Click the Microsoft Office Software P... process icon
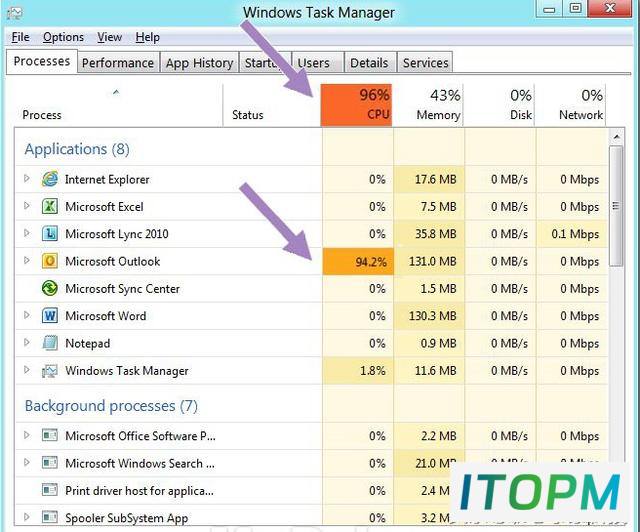Image resolution: width=640 pixels, height=532 pixels. click(x=50, y=436)
